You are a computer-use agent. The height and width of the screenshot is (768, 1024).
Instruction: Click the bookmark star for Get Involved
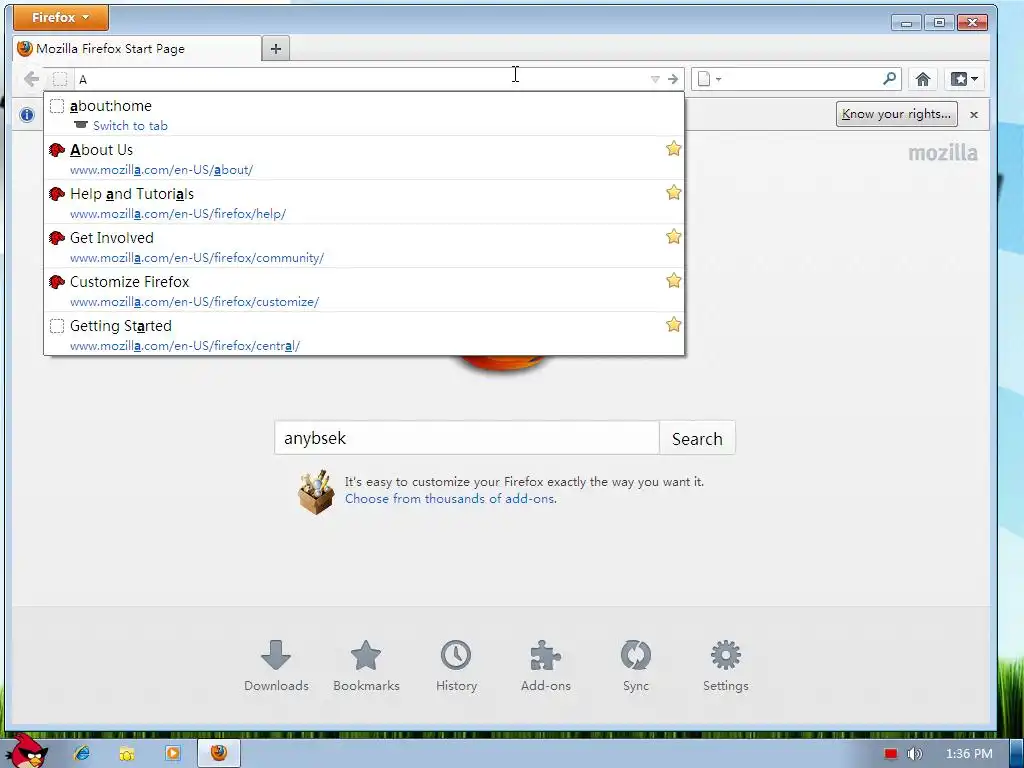click(673, 236)
